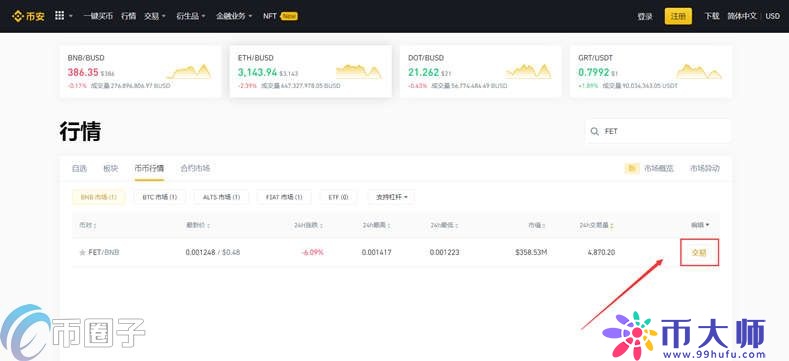Sort the table by 币对 column

88,225
